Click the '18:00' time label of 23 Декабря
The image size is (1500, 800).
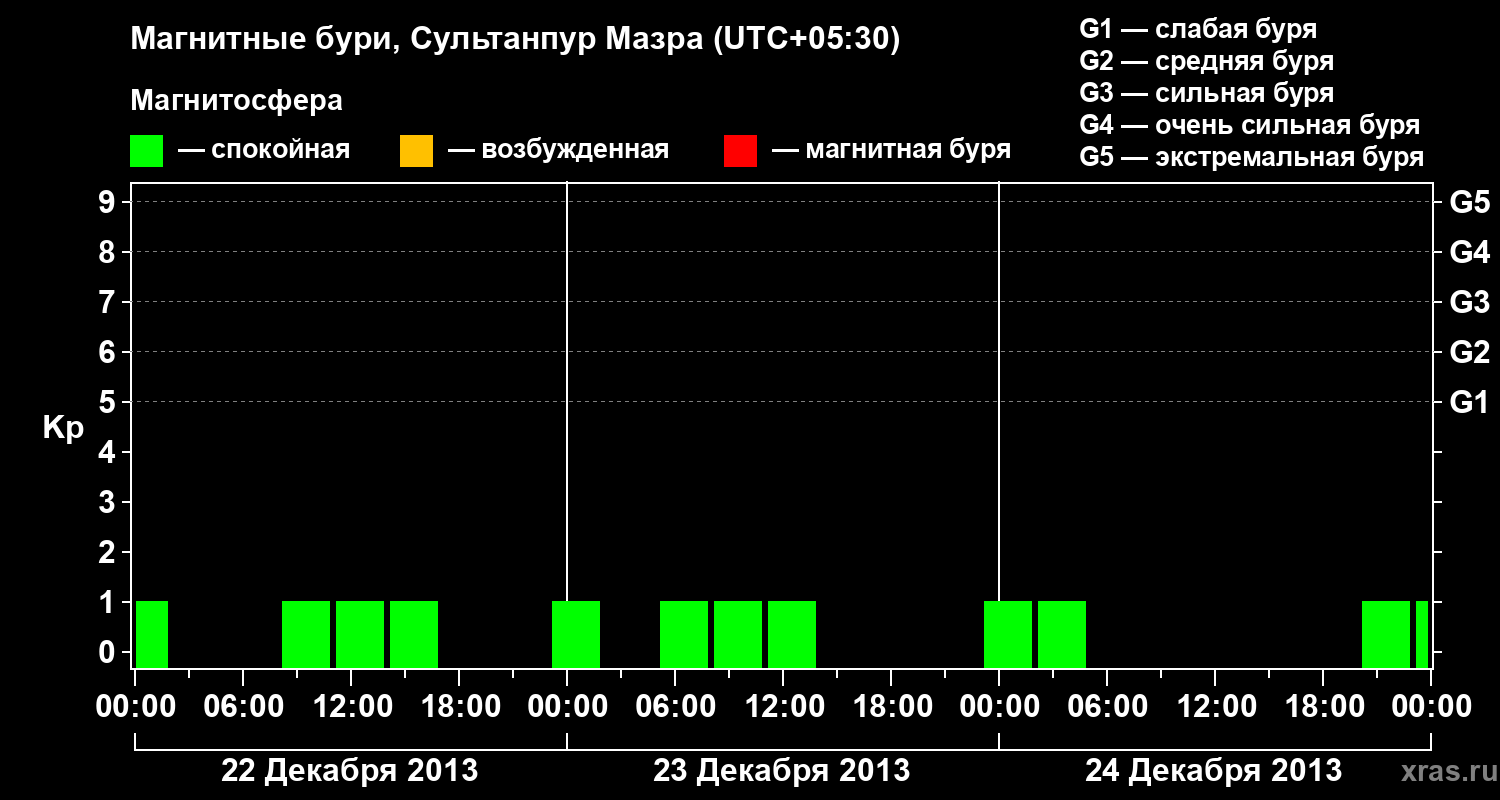click(891, 707)
